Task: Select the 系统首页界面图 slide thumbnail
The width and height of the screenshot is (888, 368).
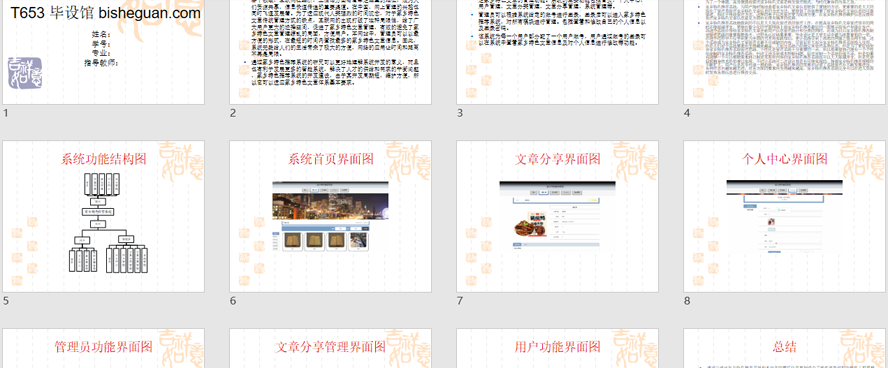Action: (331, 216)
